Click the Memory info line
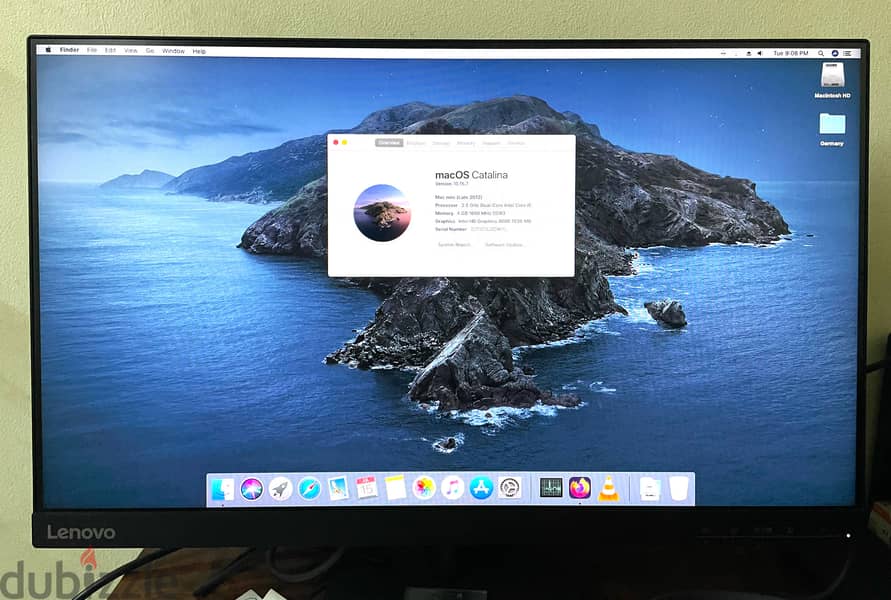 (470, 213)
